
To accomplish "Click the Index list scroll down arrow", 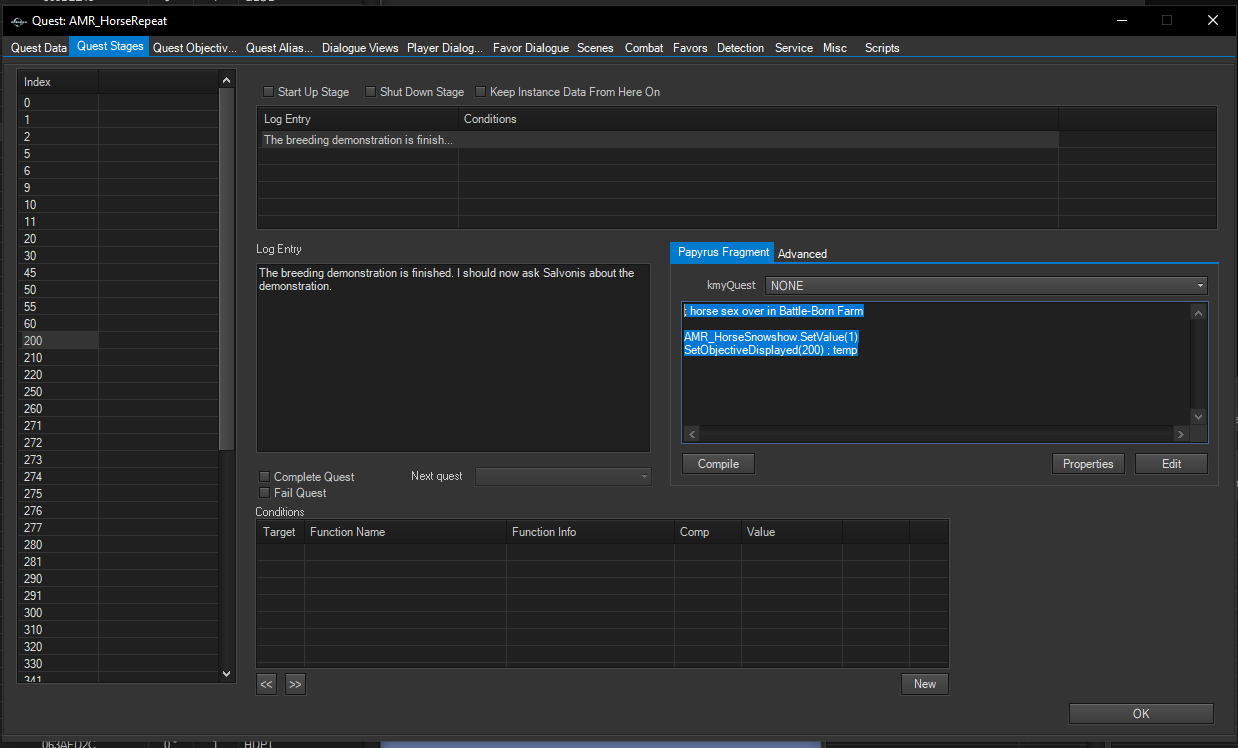I will 227,674.
